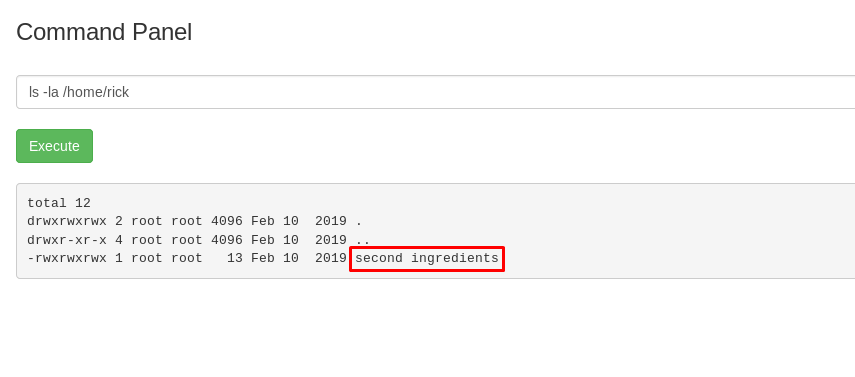Click 4096 on the drwxrwxrwx row

[x=227, y=222]
